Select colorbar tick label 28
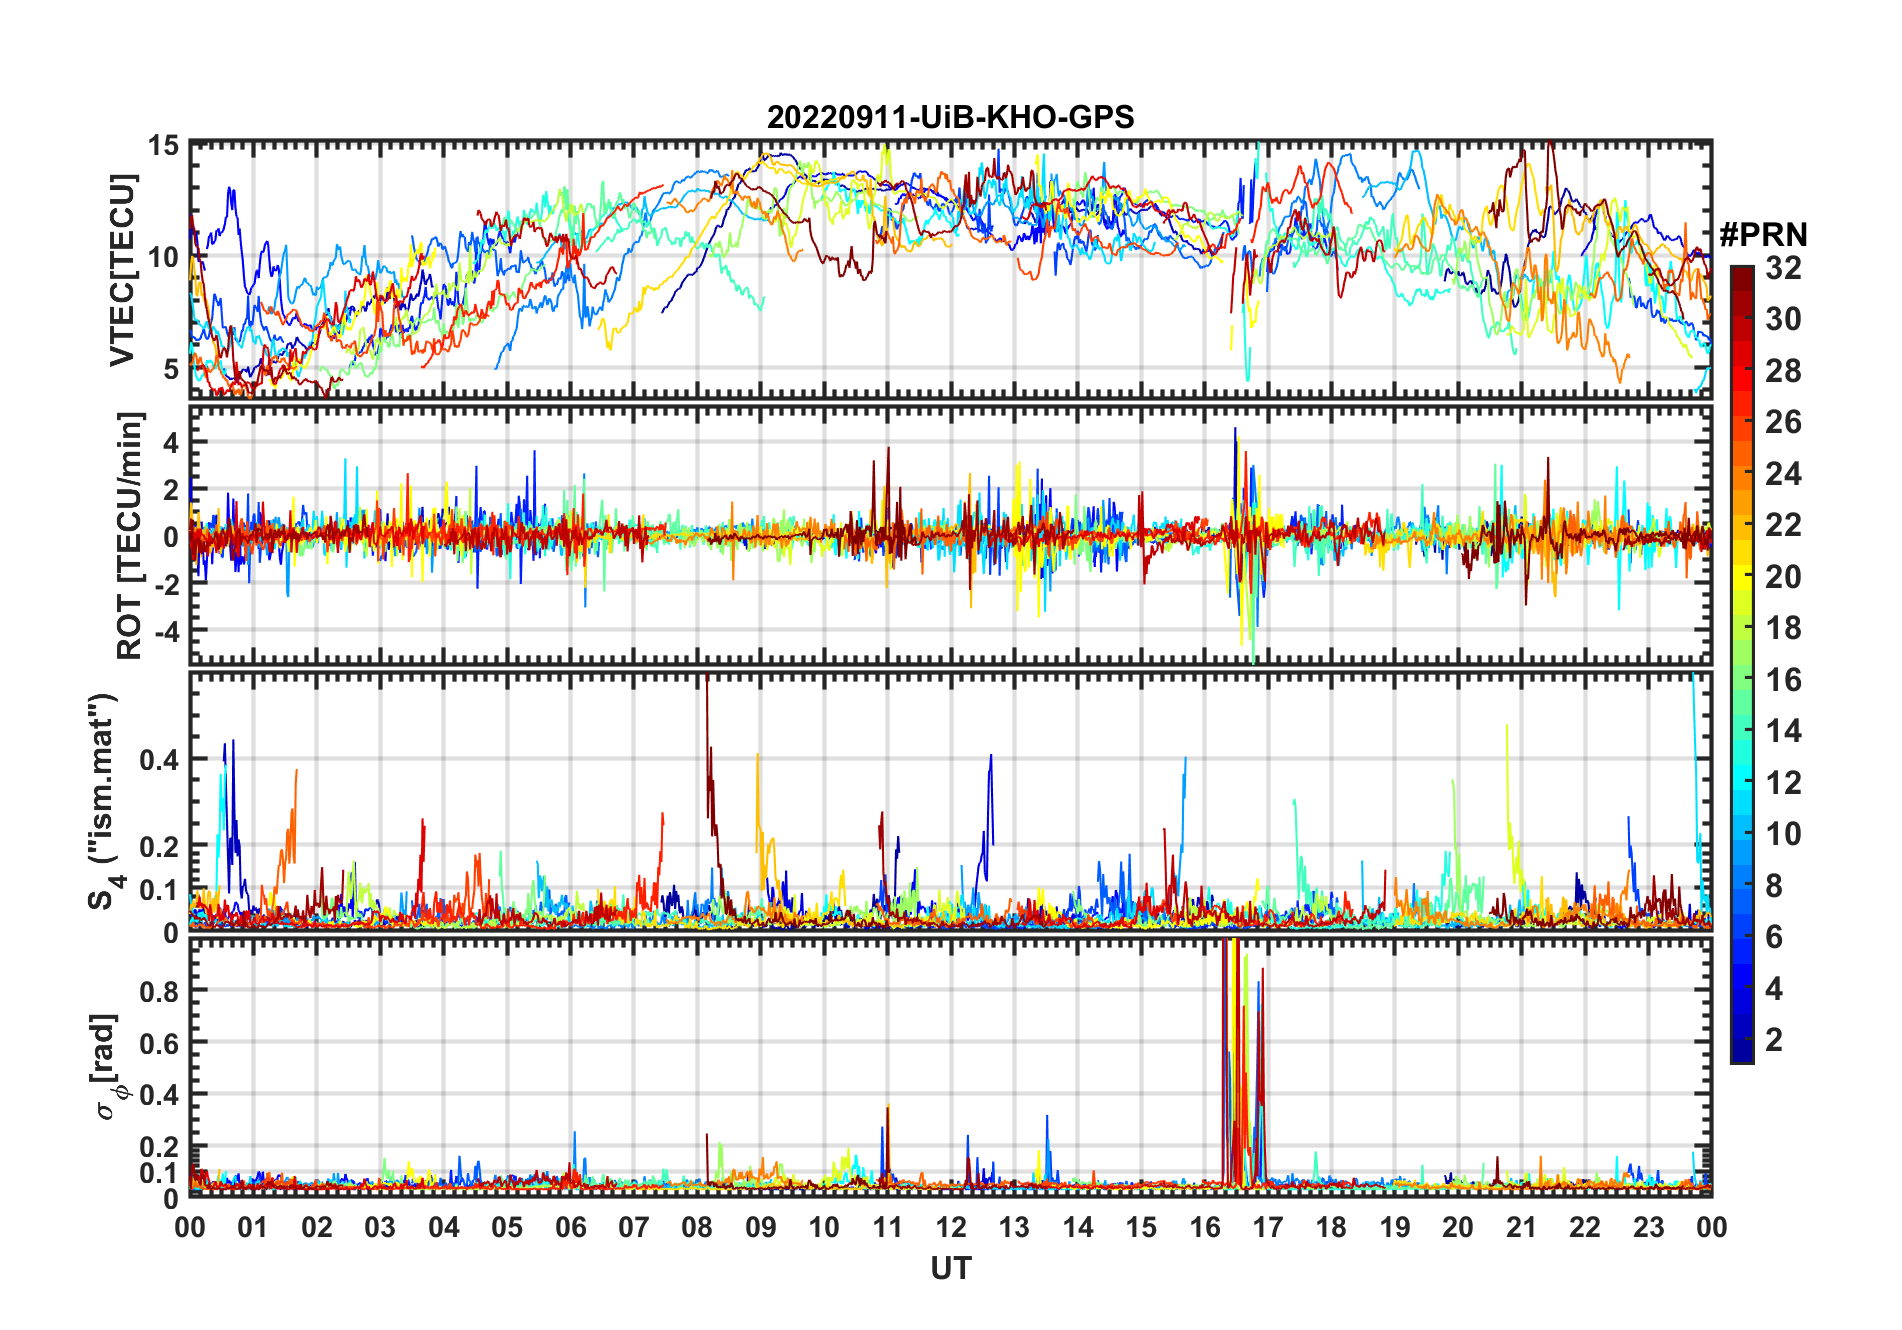The width and height of the screenshot is (1902, 1330). (1783, 370)
